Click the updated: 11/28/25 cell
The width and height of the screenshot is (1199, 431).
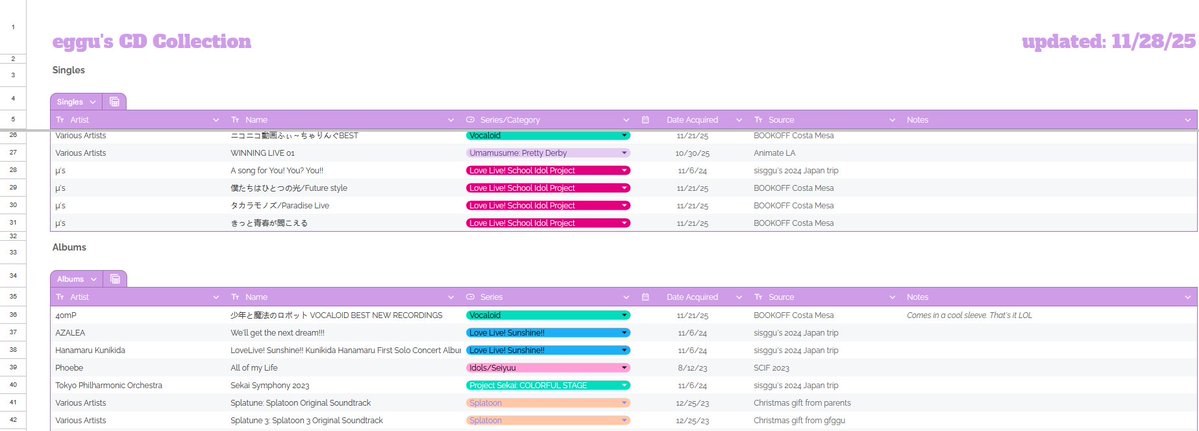coord(1109,41)
